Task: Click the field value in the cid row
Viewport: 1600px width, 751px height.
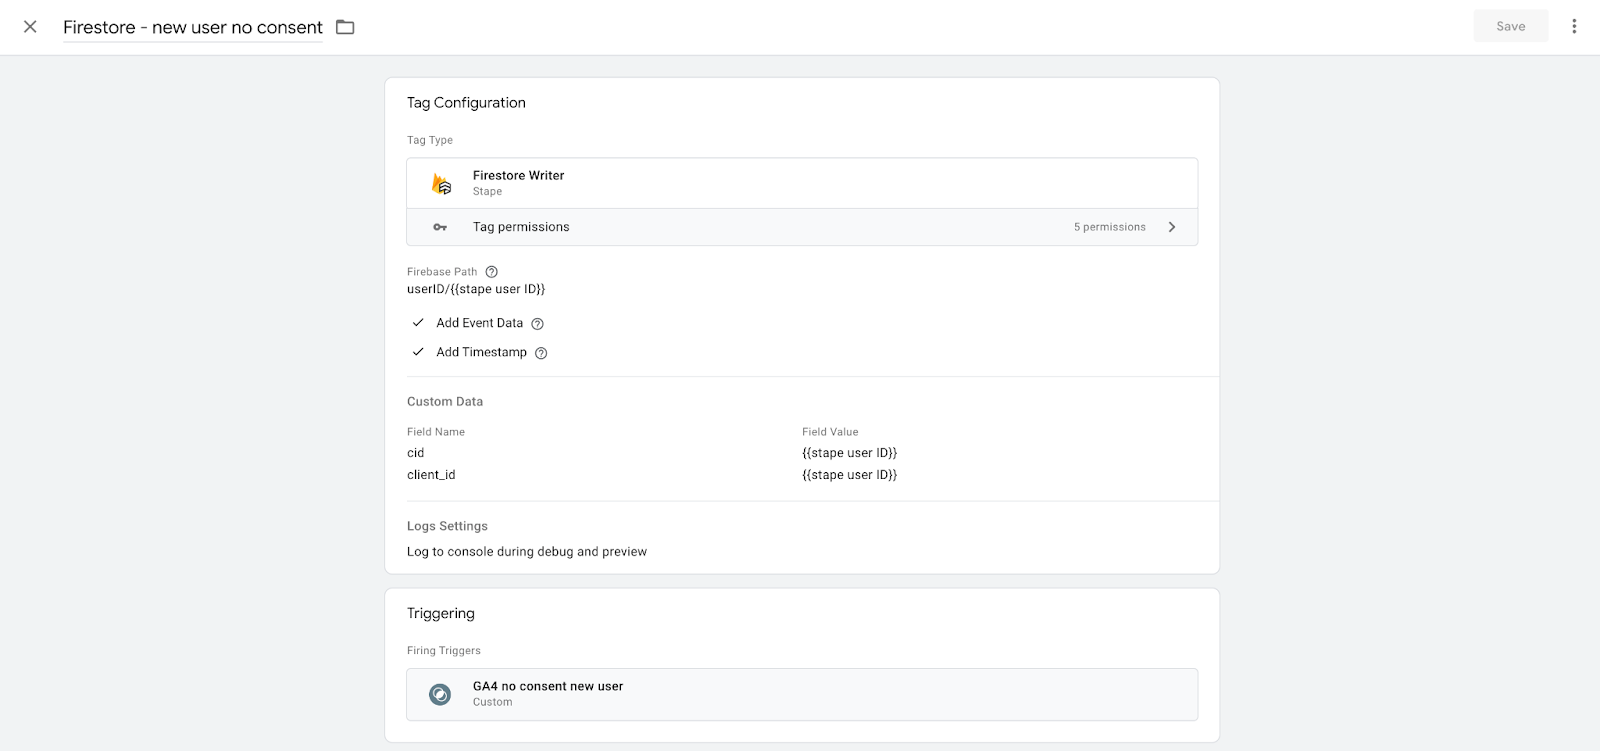Action: click(849, 453)
